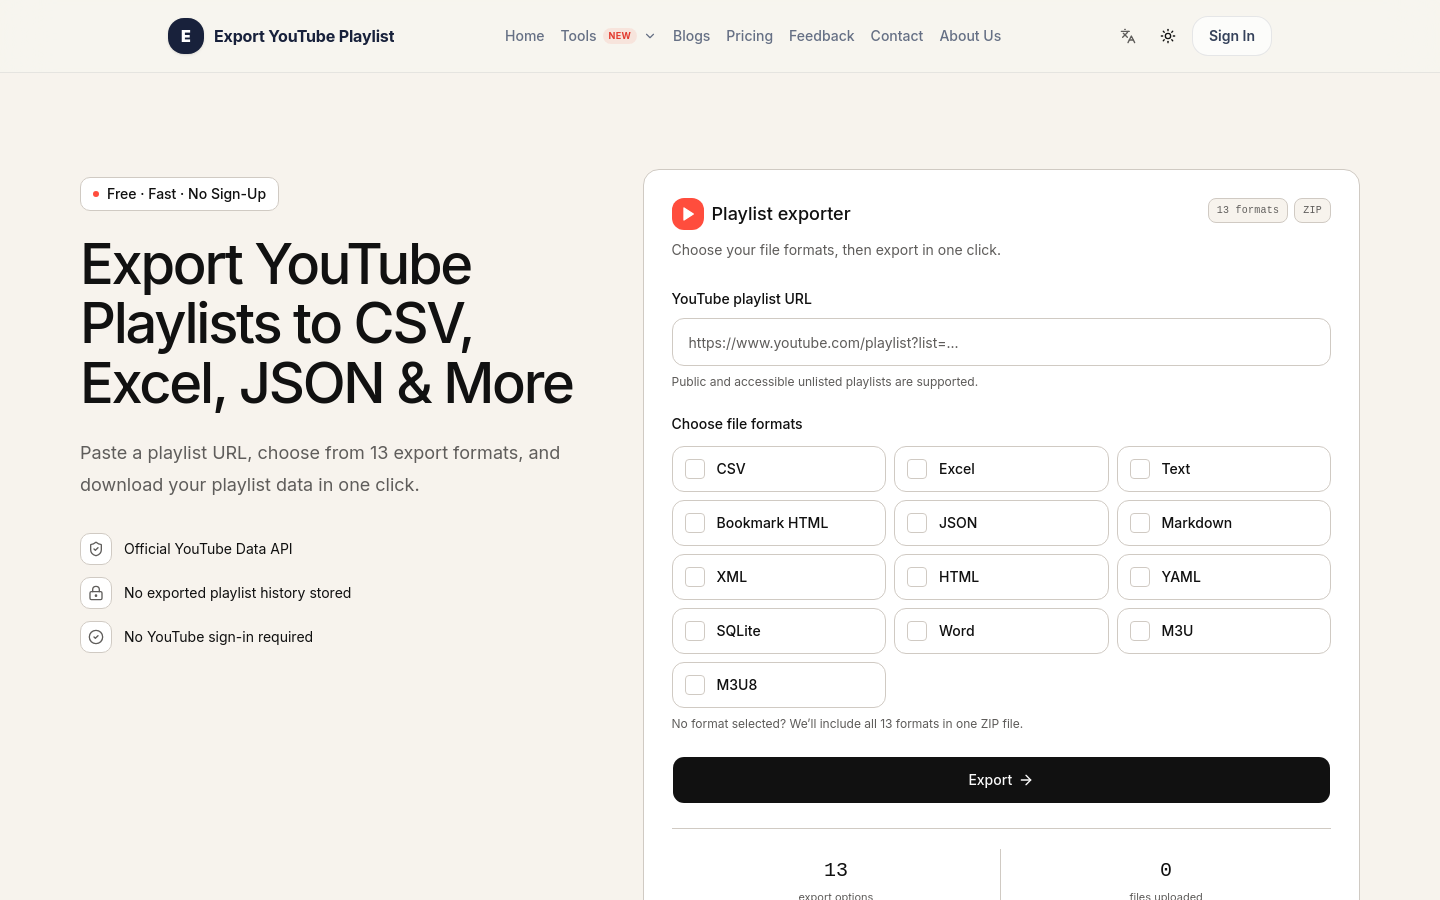1440x900 pixels.
Task: Tick the YAML format checkbox
Action: 1140,577
